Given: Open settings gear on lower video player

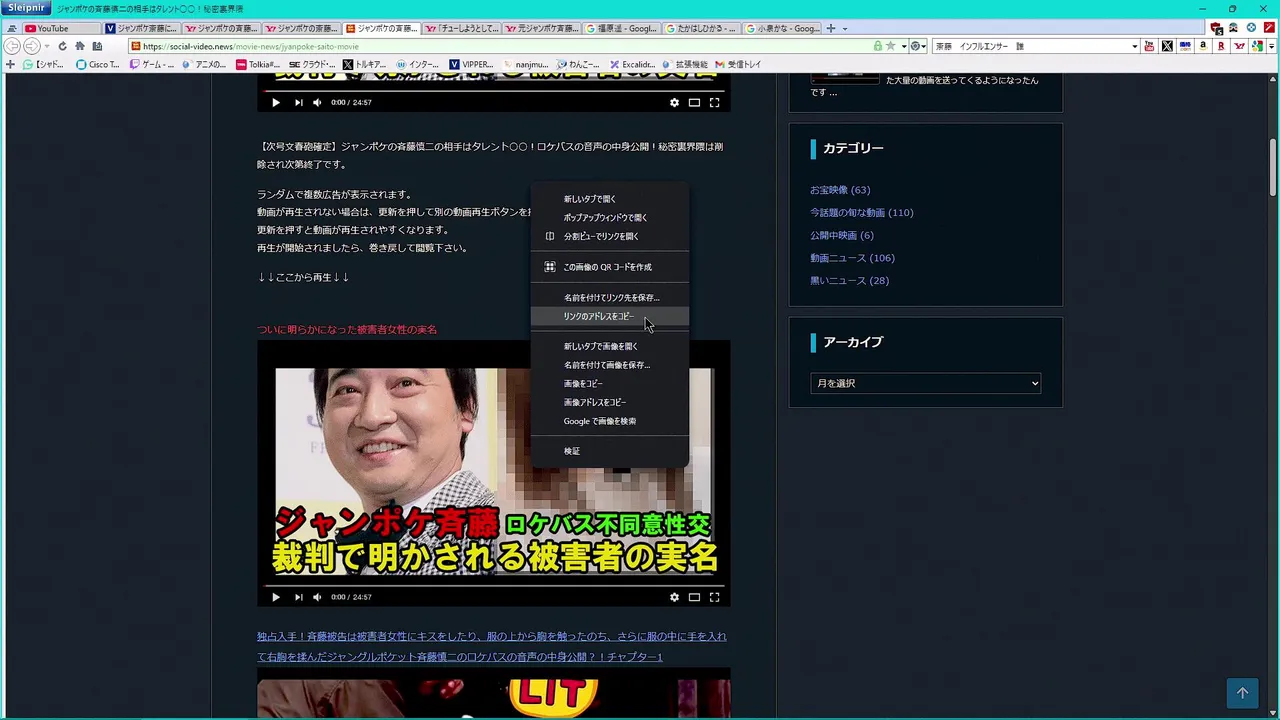Looking at the screenshot, I should 674,597.
